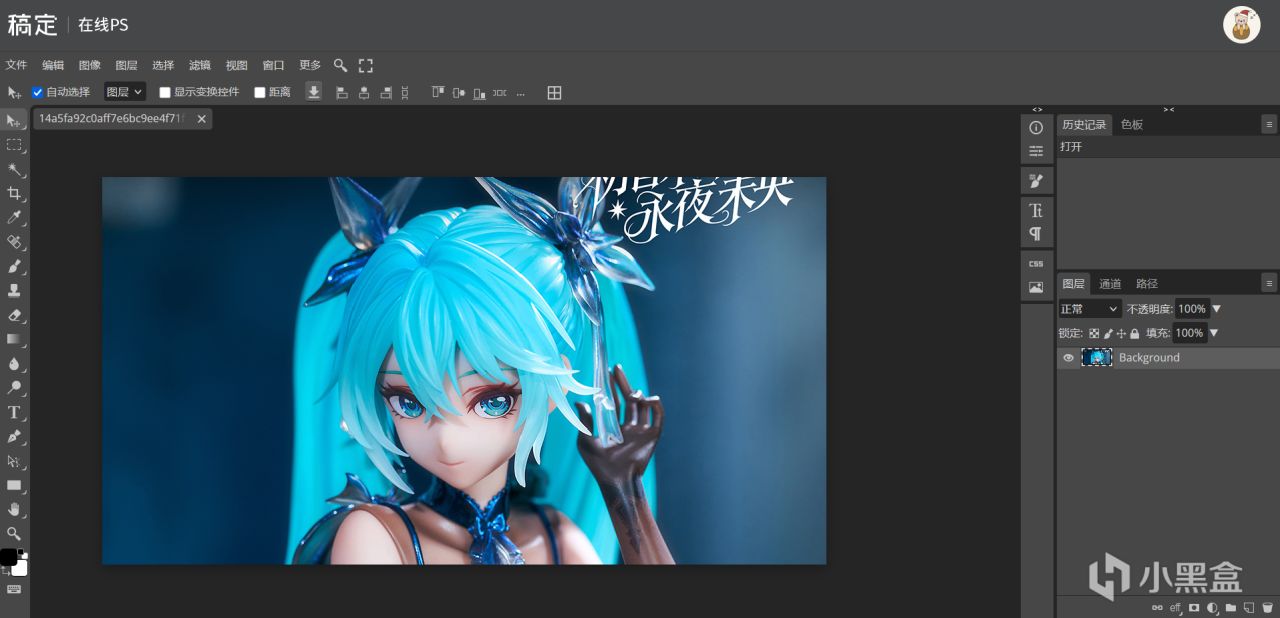Open the Character (Tt) panel icon
Screen dimensions: 1280x618
point(1036,211)
